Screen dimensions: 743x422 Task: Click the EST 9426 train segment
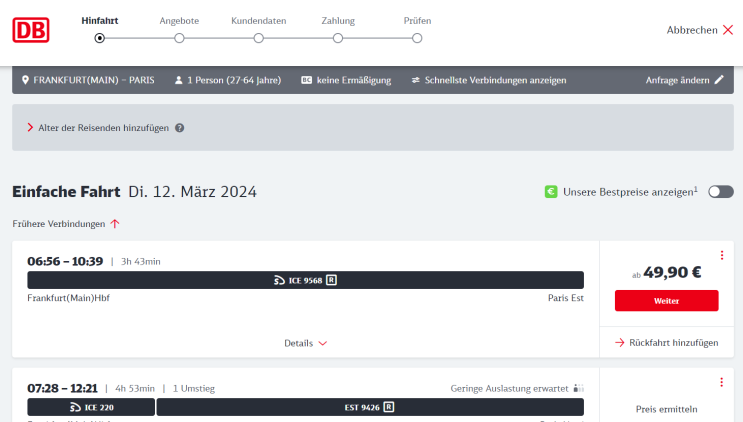pos(370,407)
